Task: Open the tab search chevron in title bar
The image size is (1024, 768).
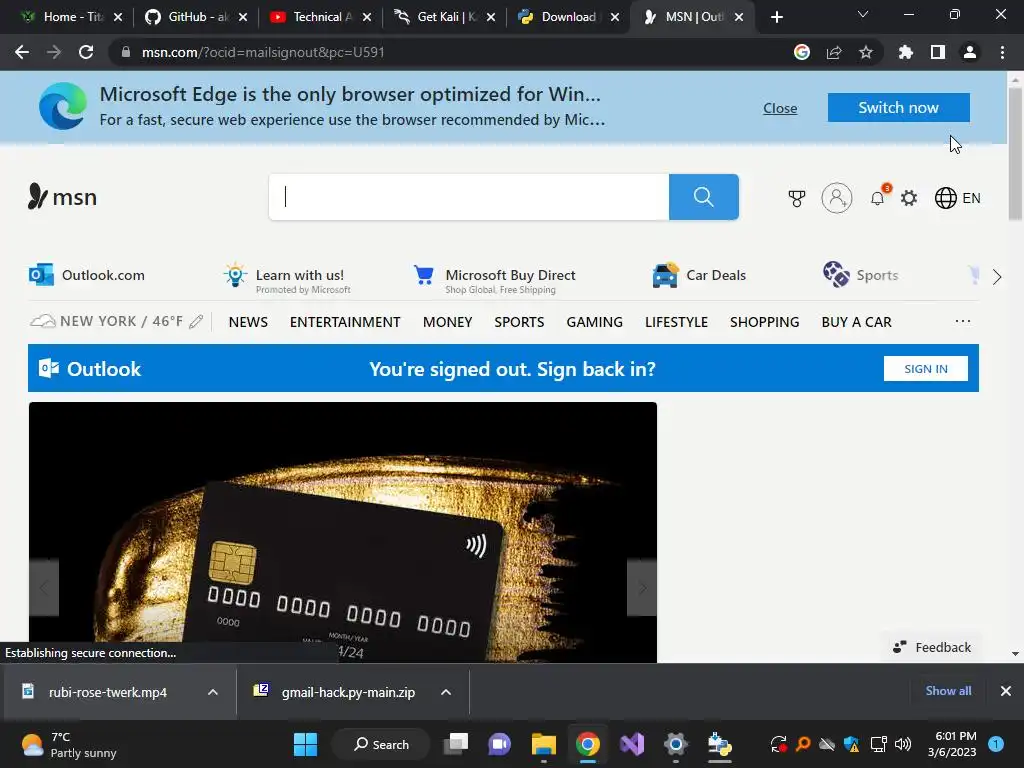Action: (863, 14)
